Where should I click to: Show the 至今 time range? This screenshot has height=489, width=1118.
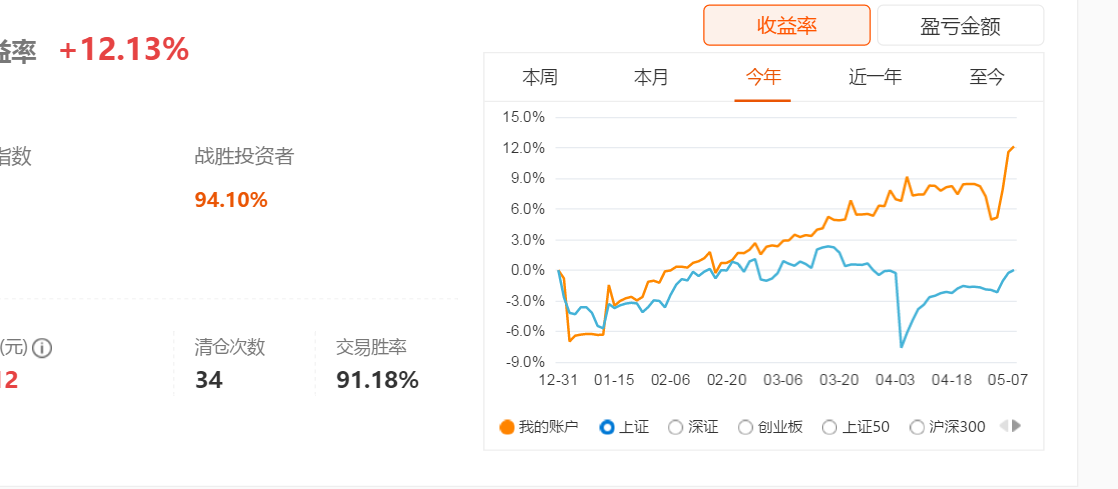pyautogui.click(x=987, y=77)
